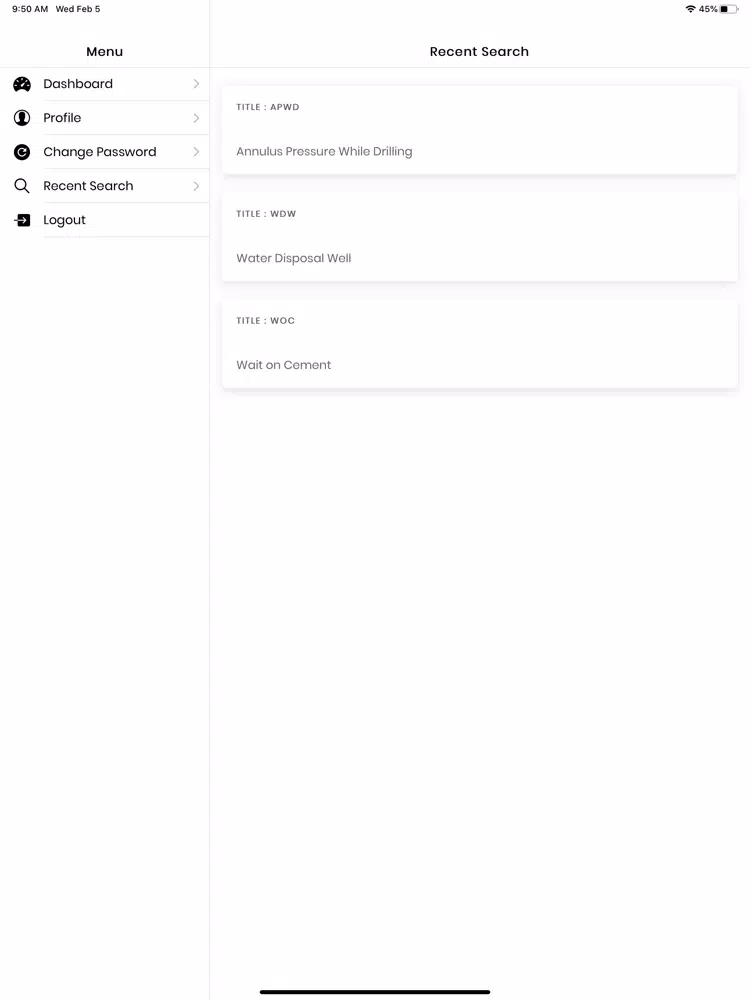This screenshot has height=1000, width=750.
Task: Check the Wi-Fi status icon
Action: pos(690,9)
